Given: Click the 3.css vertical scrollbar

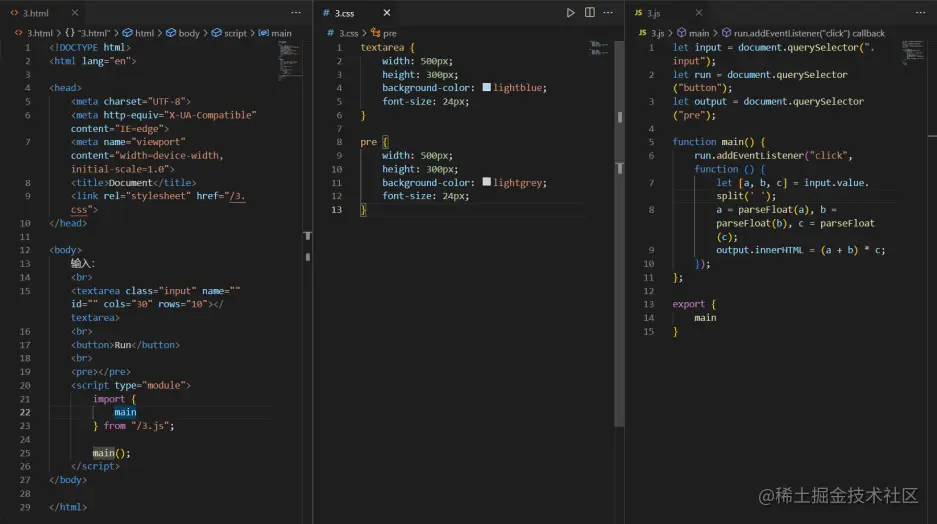Looking at the screenshot, I should pos(620,233).
